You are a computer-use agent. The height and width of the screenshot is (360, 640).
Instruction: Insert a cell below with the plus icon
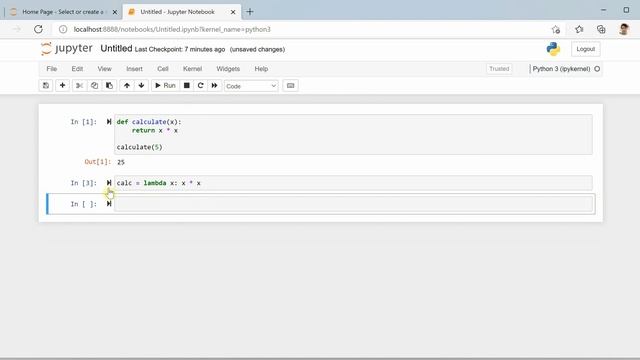point(62,86)
